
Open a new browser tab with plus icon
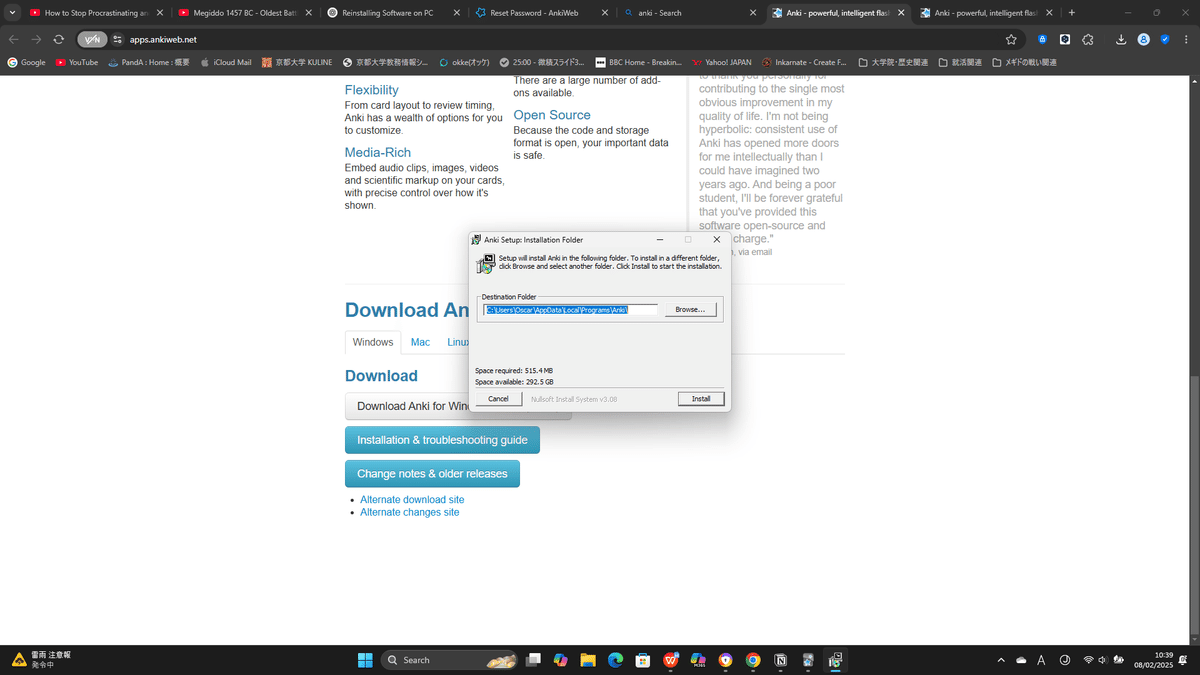(x=1072, y=13)
